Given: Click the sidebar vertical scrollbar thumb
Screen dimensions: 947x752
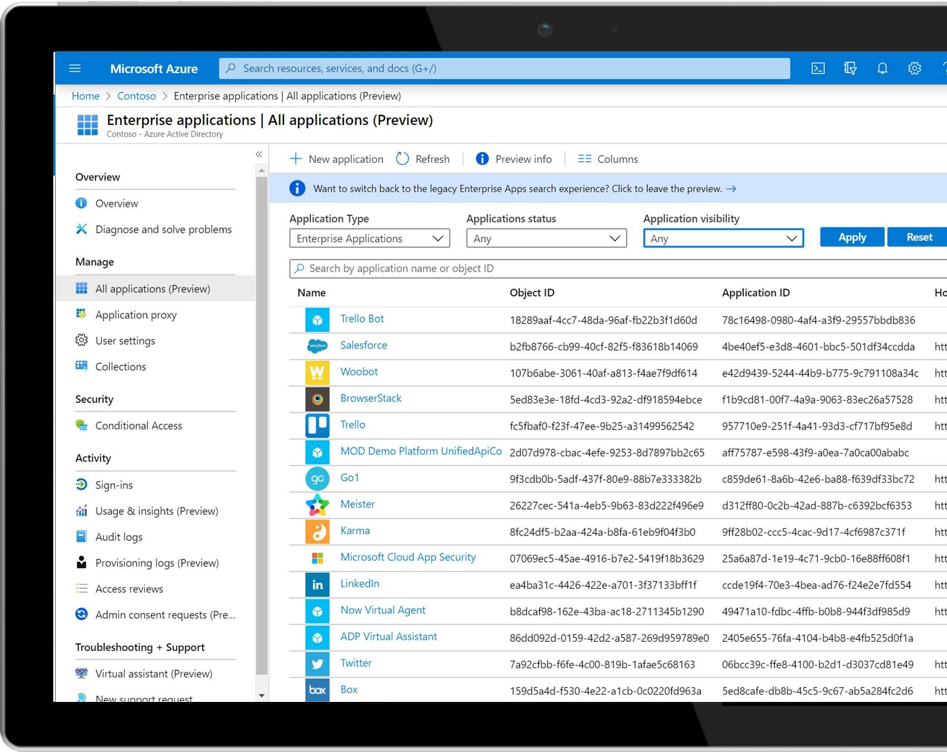Looking at the screenshot, I should pyautogui.click(x=262, y=426).
